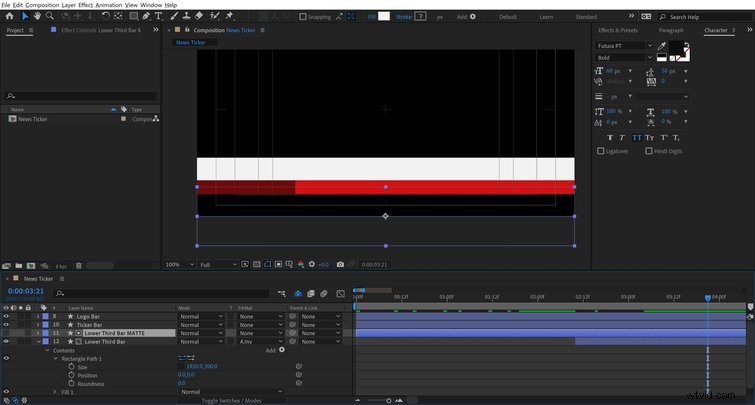
Task: Open the Bold font style dropdown
Action: [624, 57]
